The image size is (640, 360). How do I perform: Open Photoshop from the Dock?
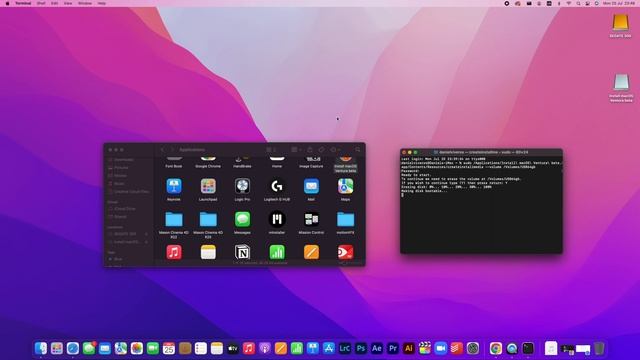[x=360, y=348]
